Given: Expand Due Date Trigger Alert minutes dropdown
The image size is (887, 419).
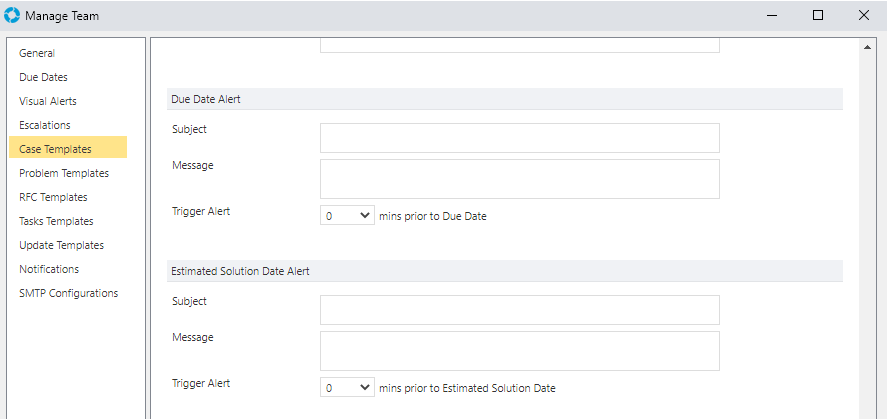Looking at the screenshot, I should pyautogui.click(x=347, y=215).
